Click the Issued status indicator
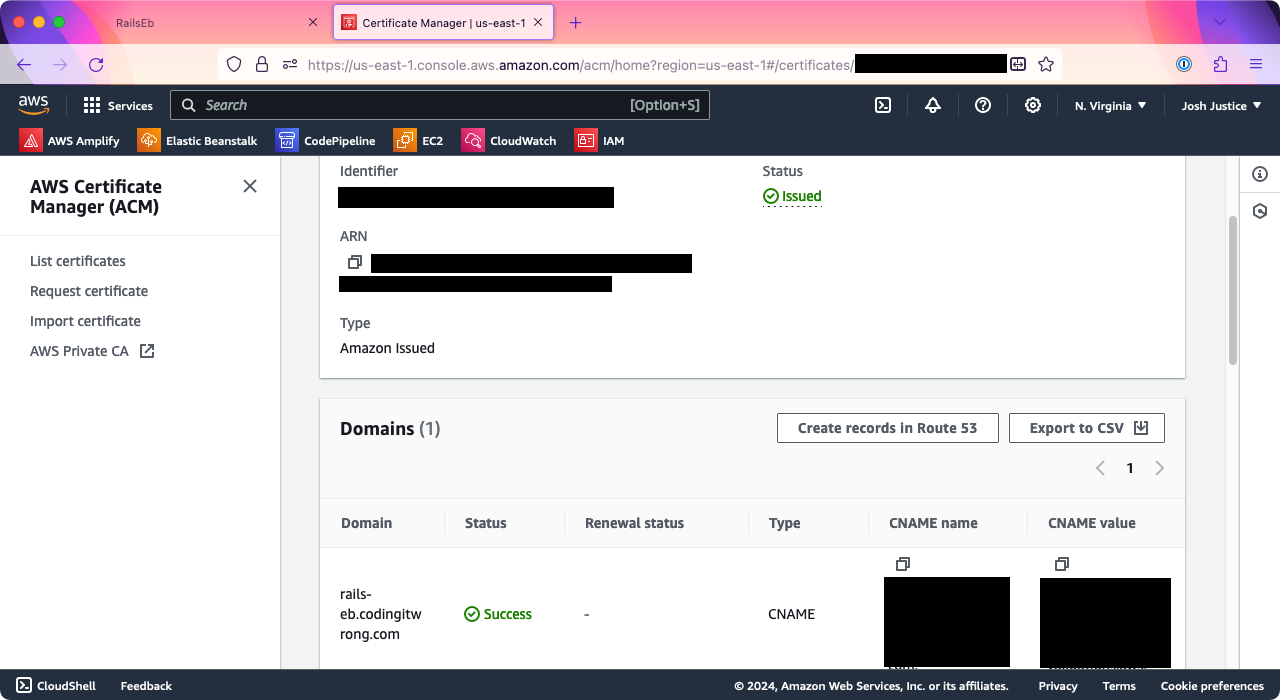This screenshot has width=1280, height=700. tap(792, 196)
